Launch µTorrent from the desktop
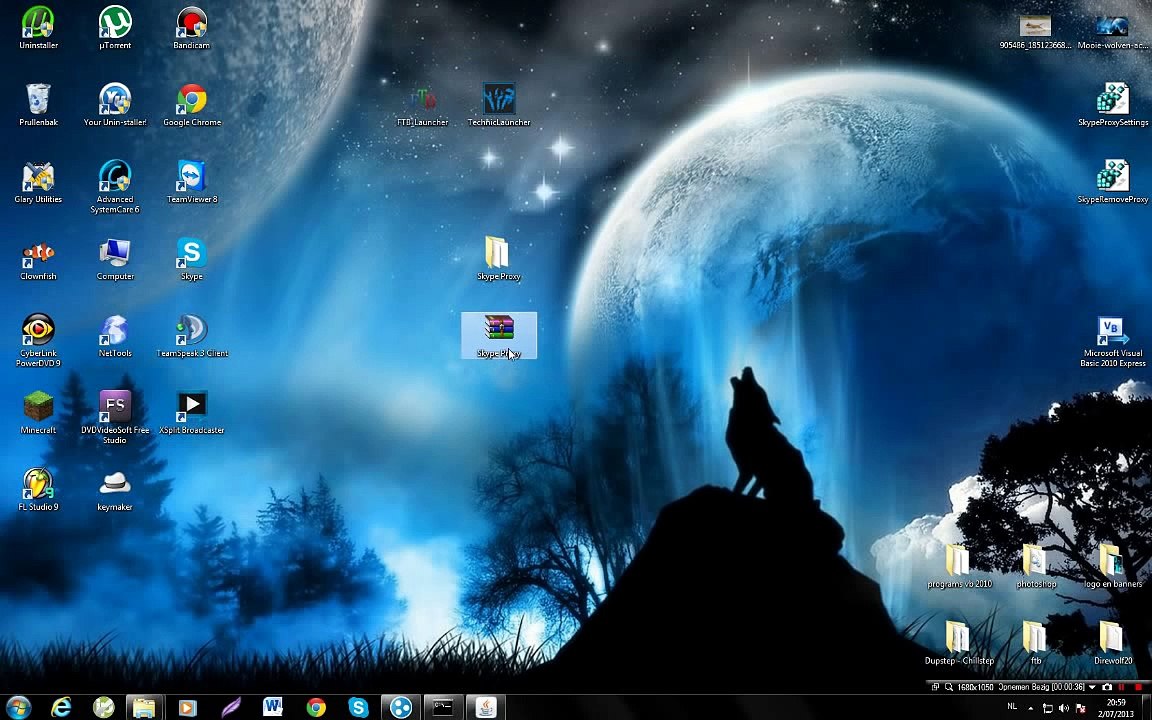 click(x=115, y=29)
